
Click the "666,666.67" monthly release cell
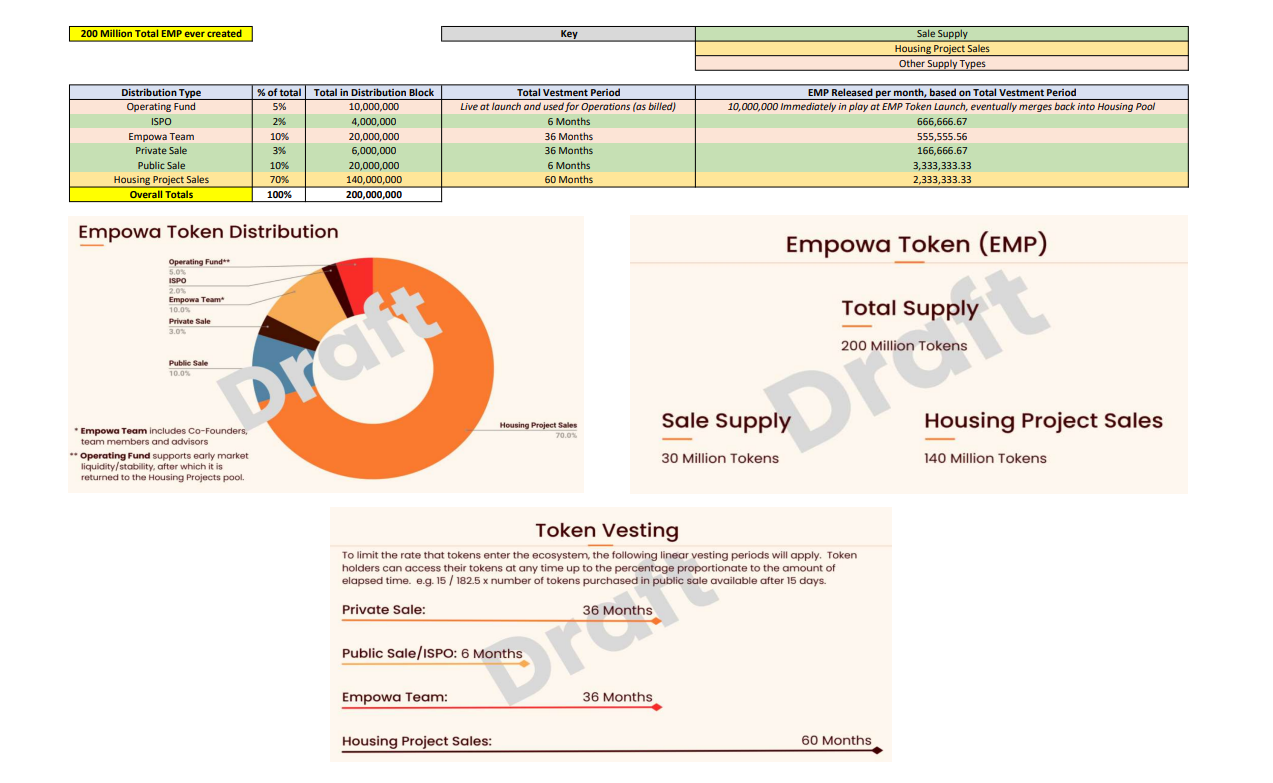click(x=942, y=122)
